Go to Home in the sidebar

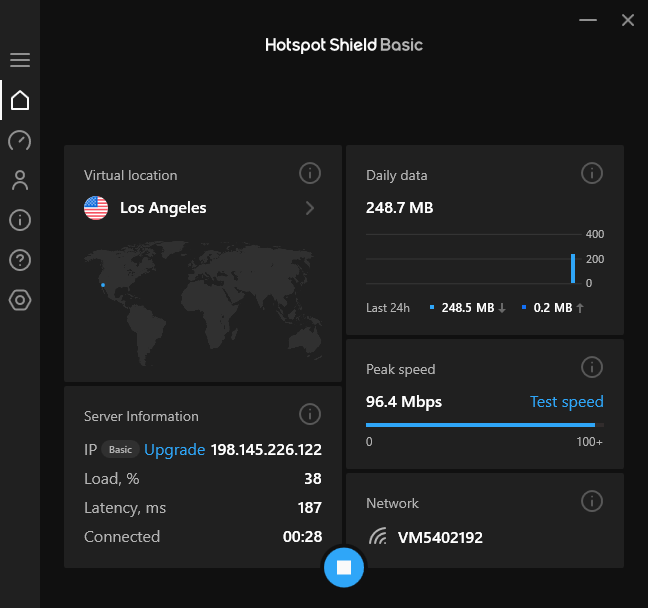pos(20,100)
